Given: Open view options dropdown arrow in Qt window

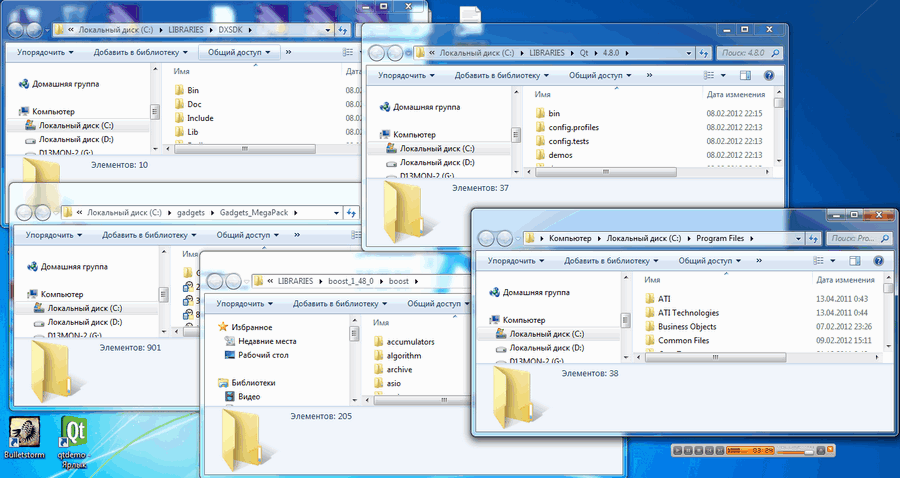Looking at the screenshot, I should click(725, 75).
